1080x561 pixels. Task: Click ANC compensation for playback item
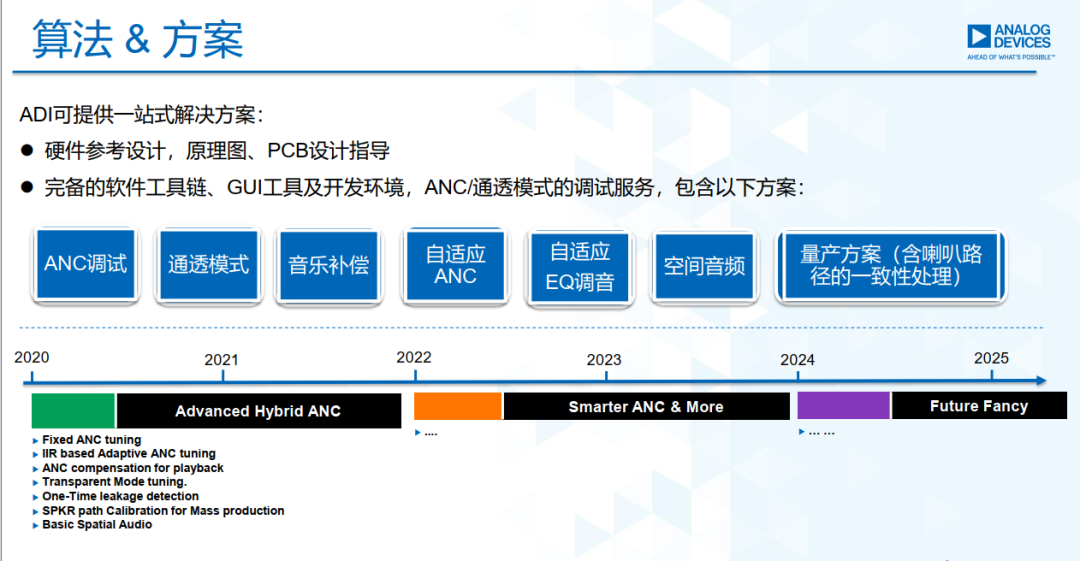coord(133,468)
